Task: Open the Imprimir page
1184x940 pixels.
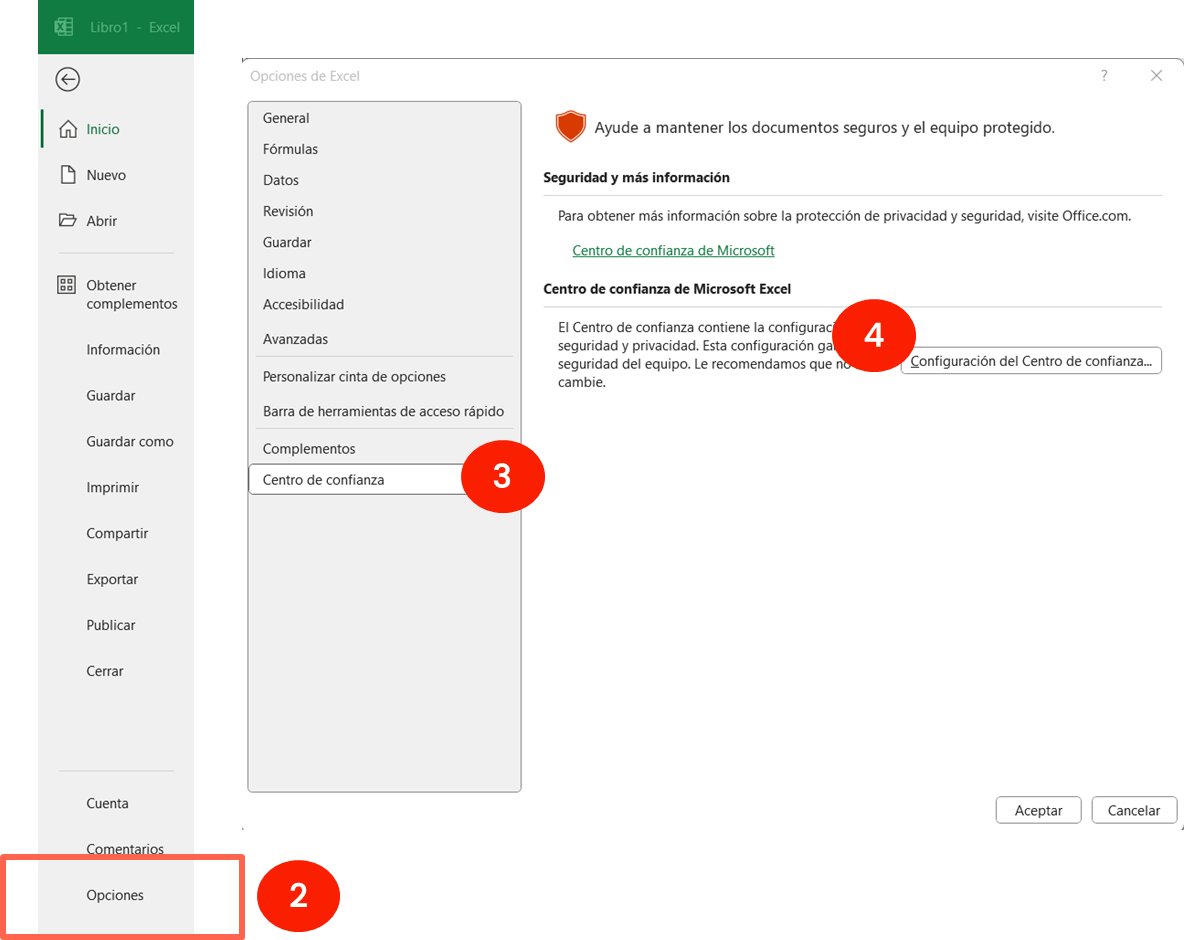Action: click(x=113, y=488)
